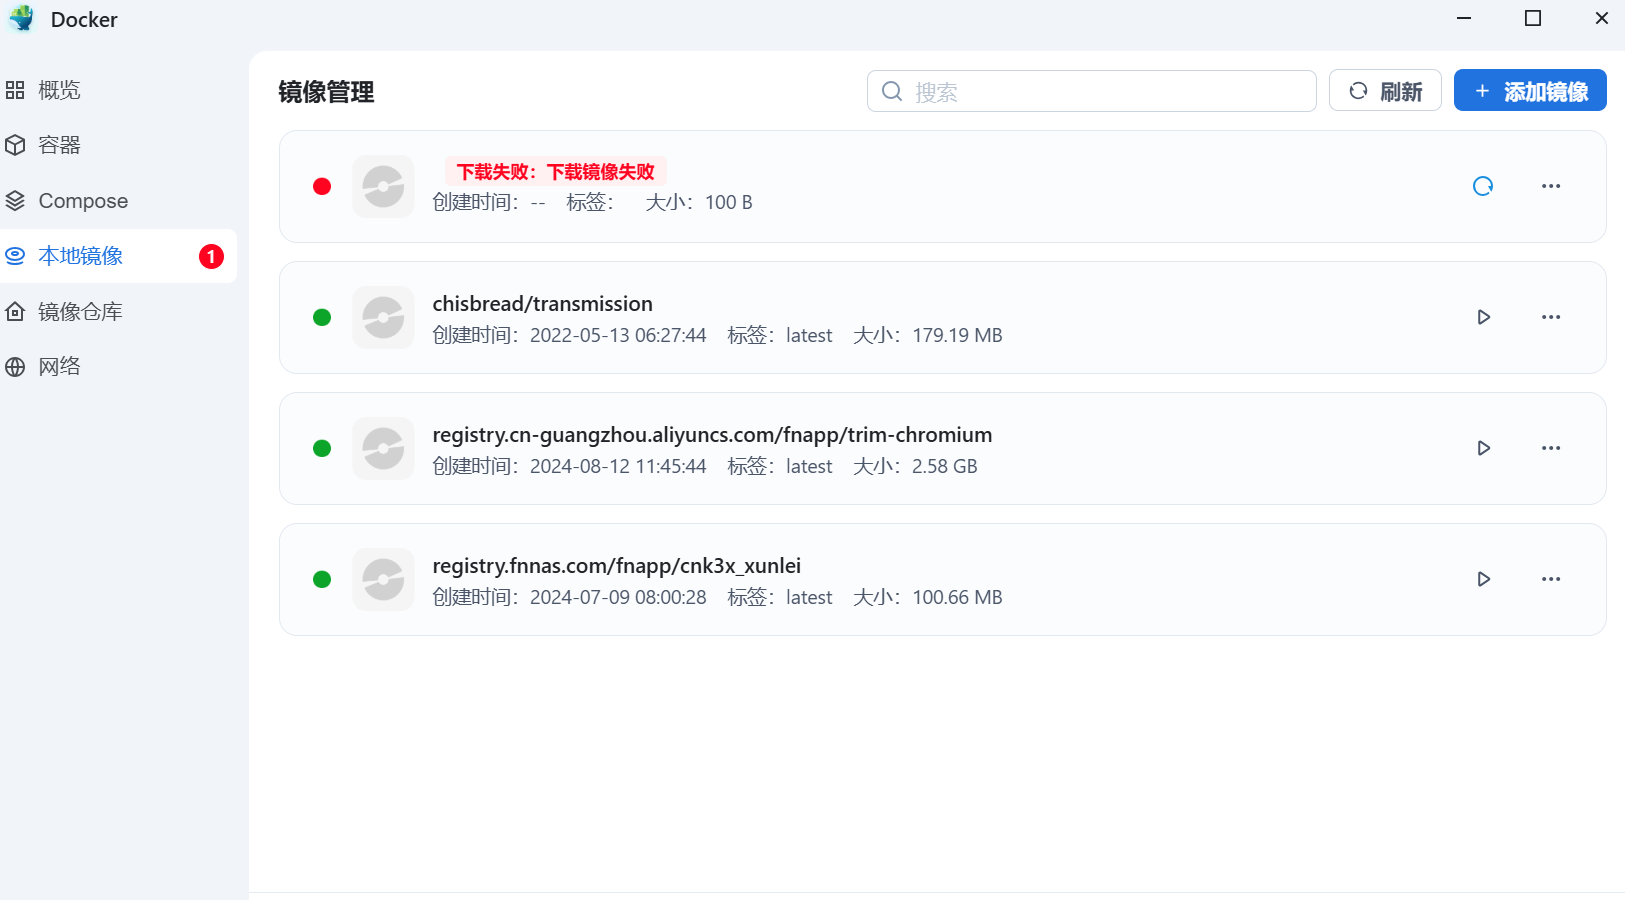Open more options for trim-chromium image
1625x900 pixels.
[x=1551, y=448]
